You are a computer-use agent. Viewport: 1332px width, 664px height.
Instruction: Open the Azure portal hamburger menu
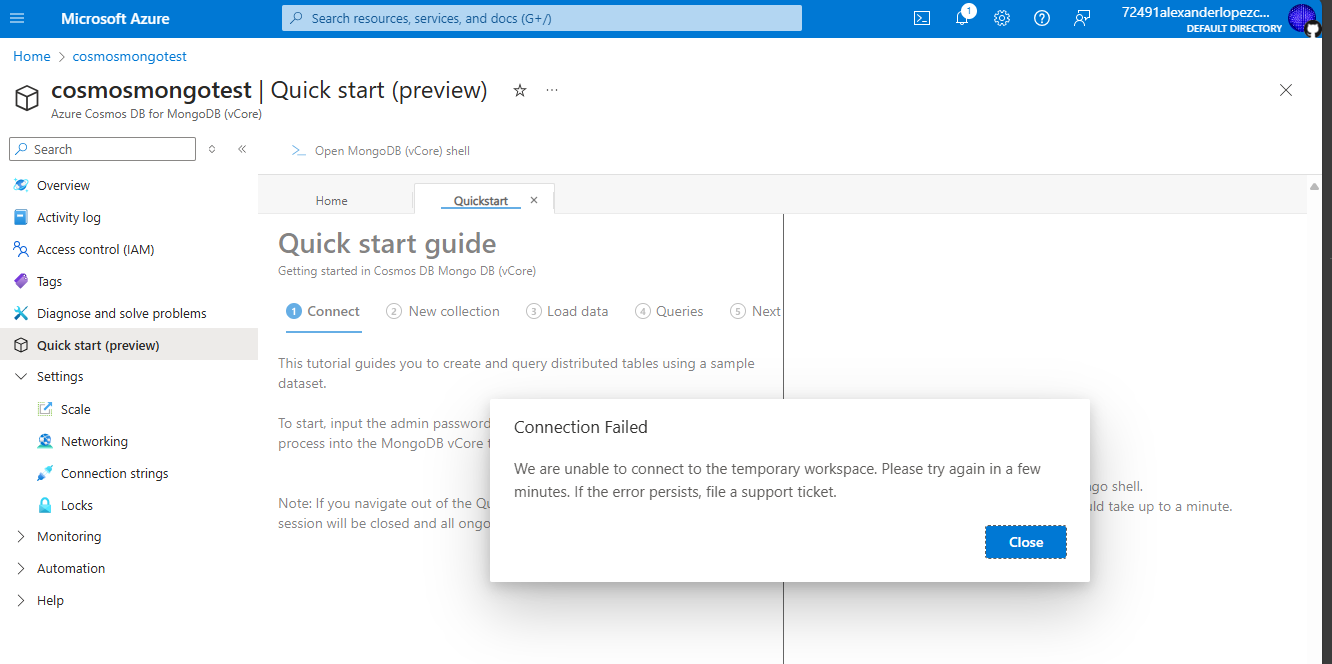pos(17,18)
